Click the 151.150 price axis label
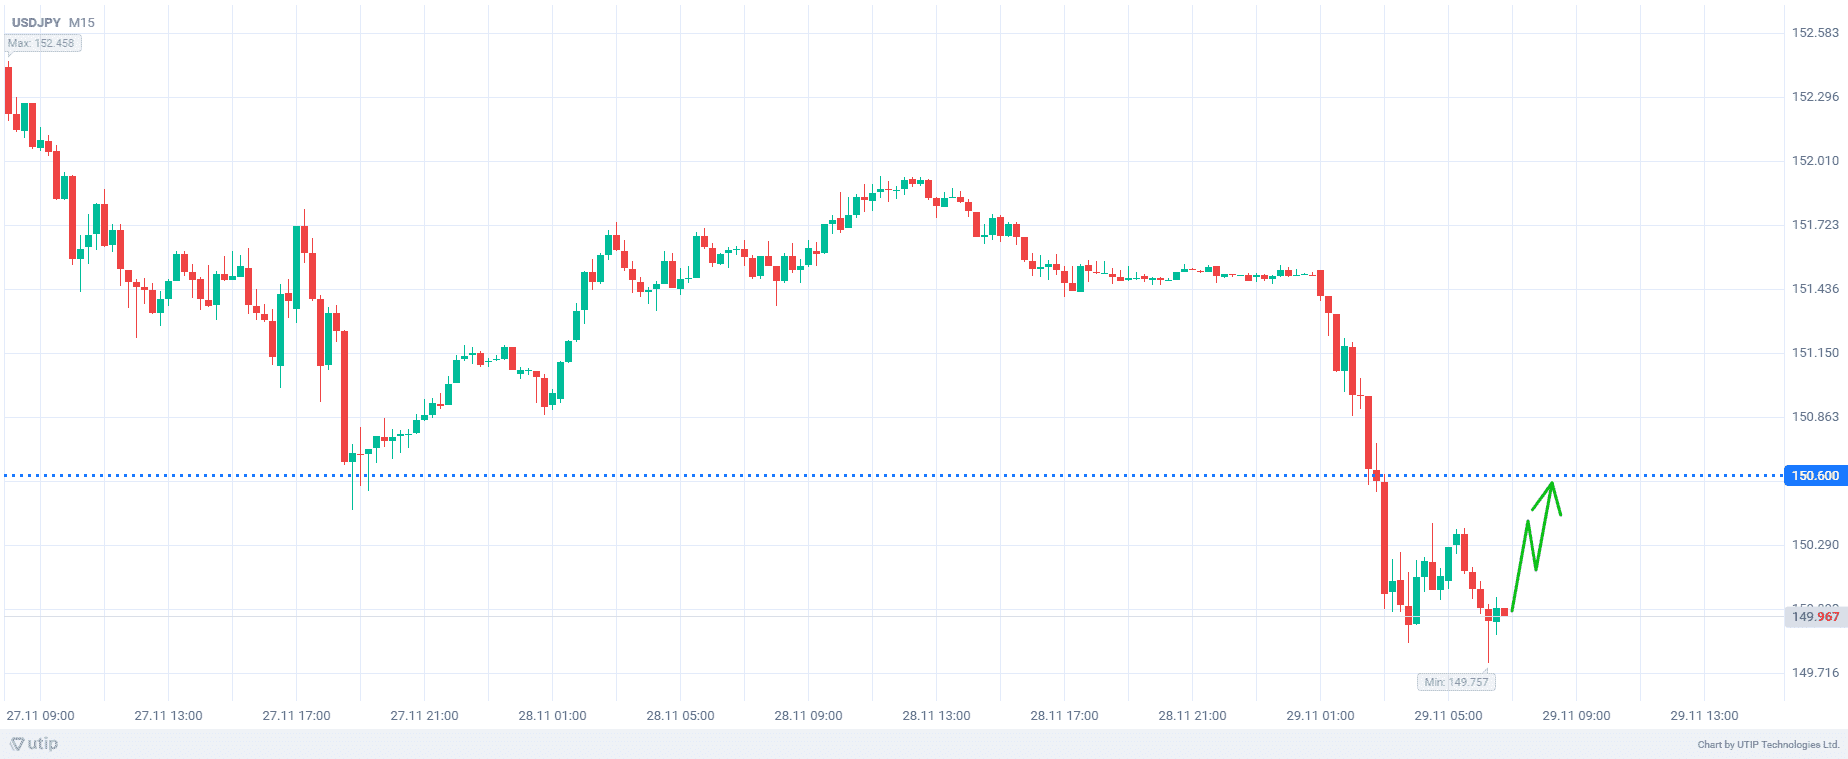The width and height of the screenshot is (1848, 759). point(1815,353)
